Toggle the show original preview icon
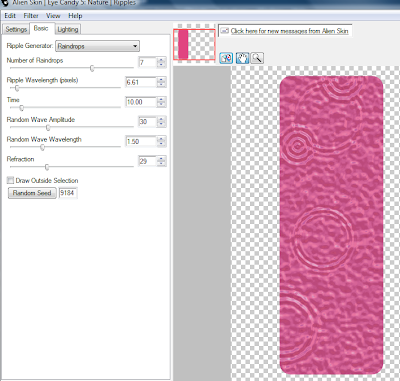The width and height of the screenshot is (400, 381). [226, 58]
